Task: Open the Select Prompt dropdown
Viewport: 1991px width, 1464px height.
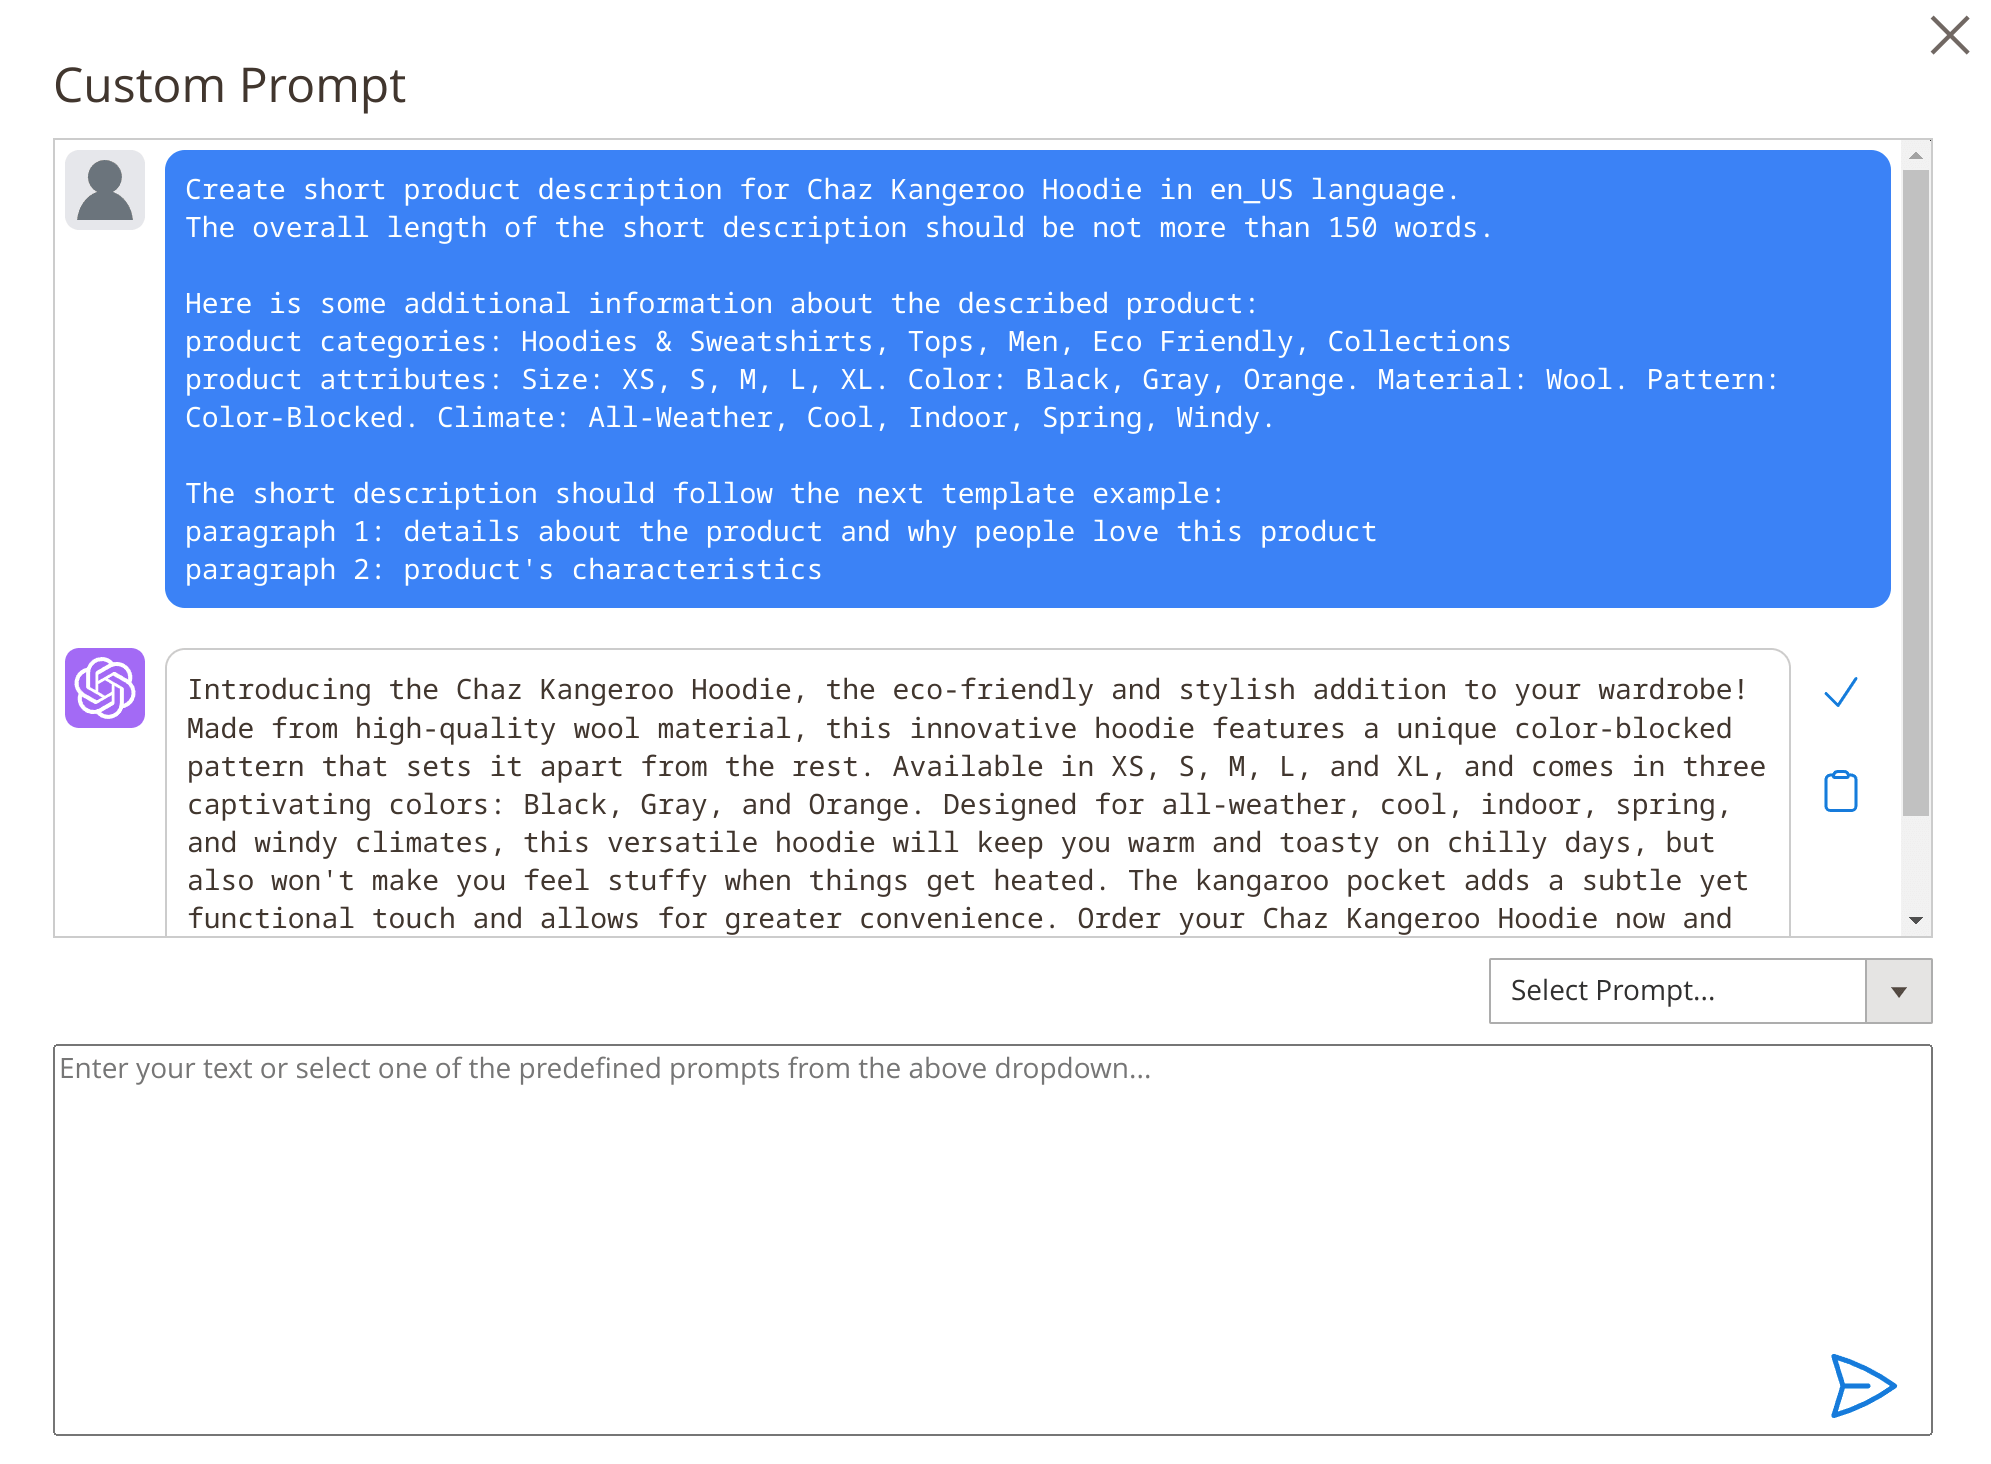Action: (1710, 991)
